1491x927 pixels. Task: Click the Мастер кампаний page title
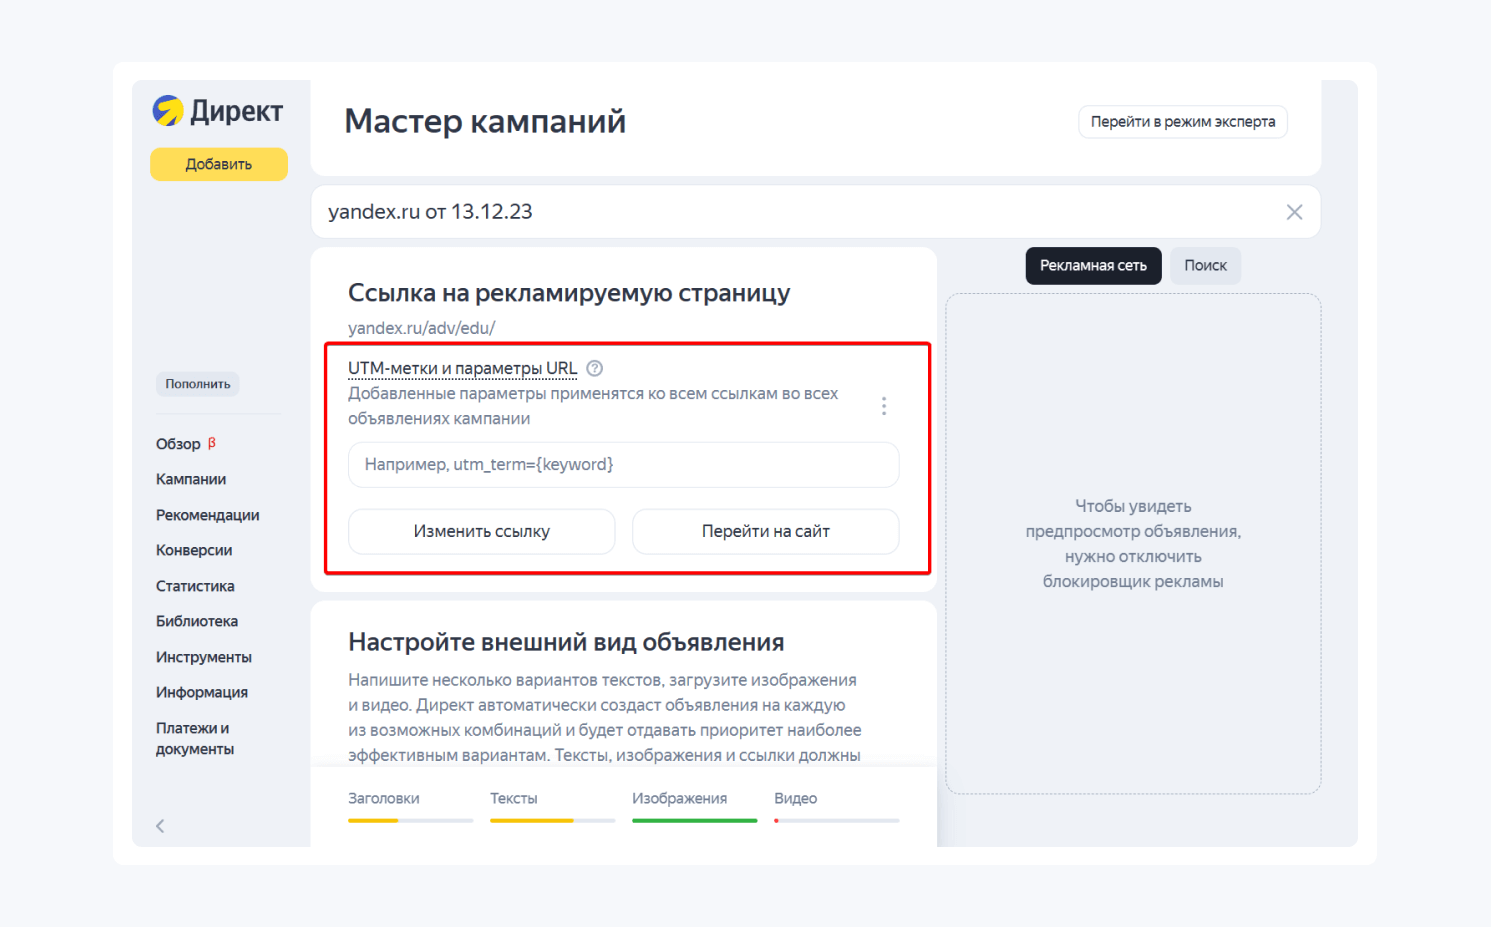click(485, 121)
